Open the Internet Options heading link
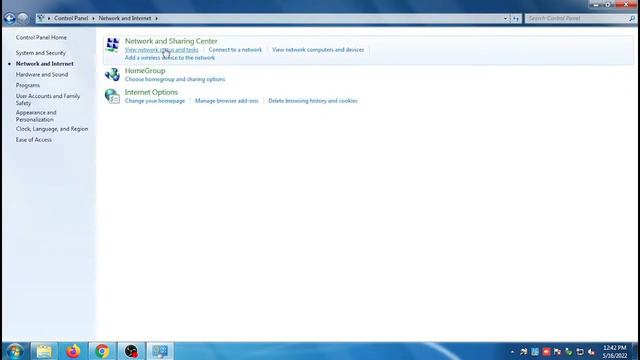 (151, 92)
